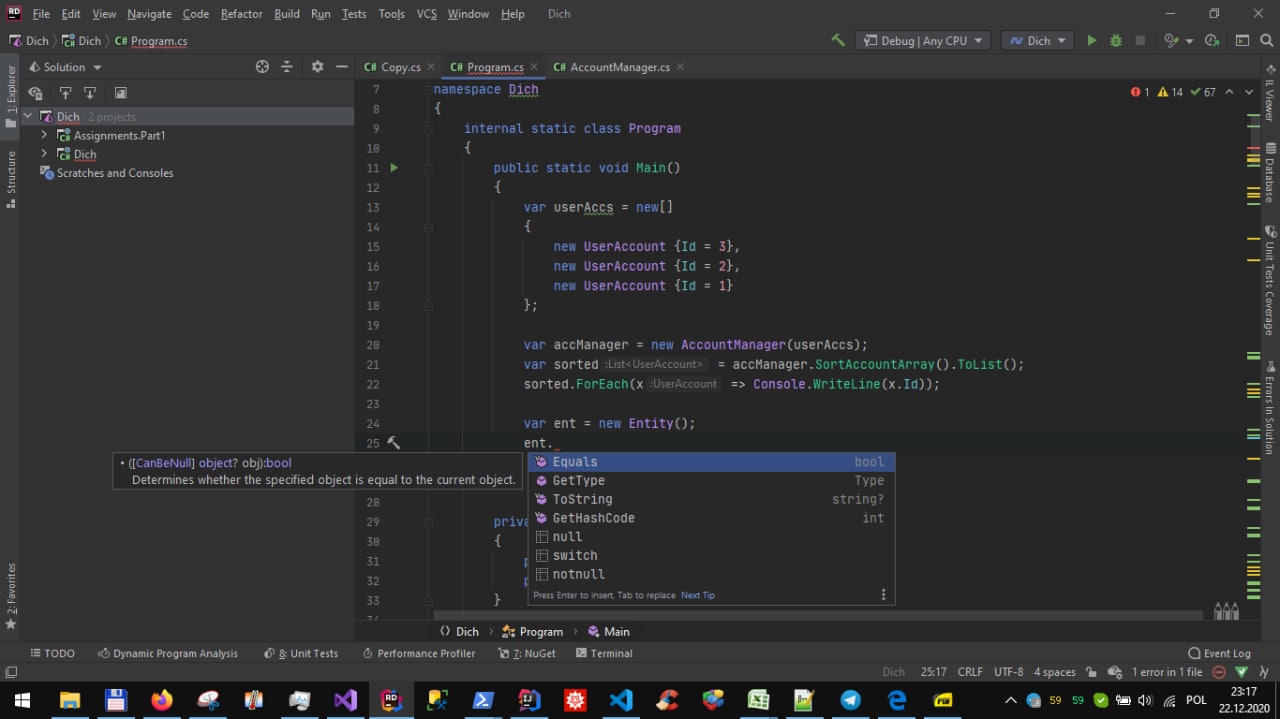The height and width of the screenshot is (719, 1280).
Task: Open Solution panel settings gear
Action: 317,67
